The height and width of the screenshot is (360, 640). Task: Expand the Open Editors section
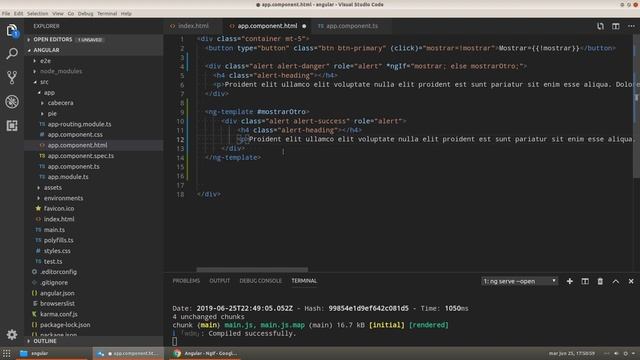[x=94, y=40]
